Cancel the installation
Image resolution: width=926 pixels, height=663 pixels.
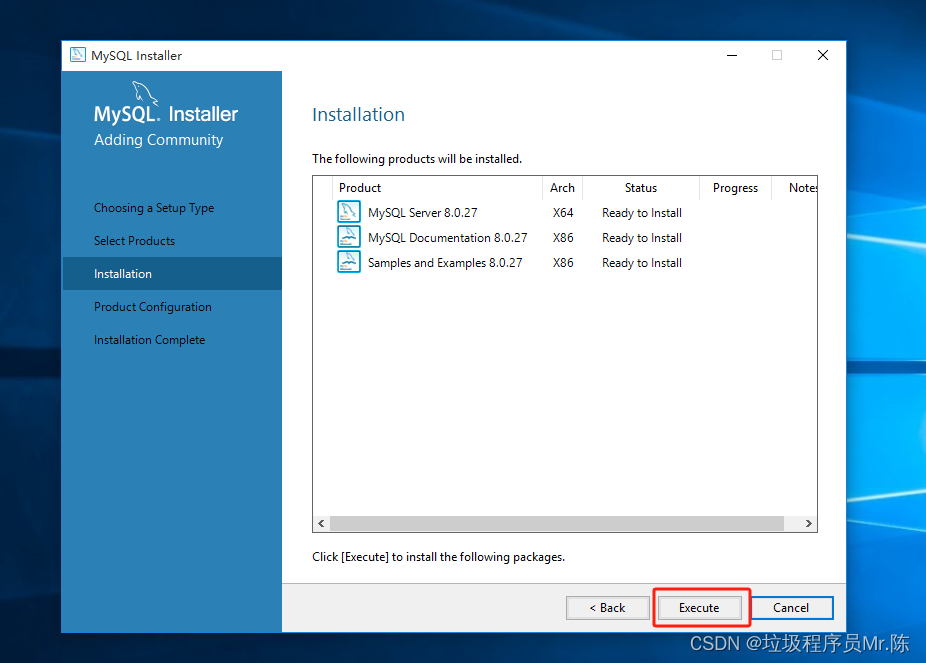pyautogui.click(x=791, y=608)
